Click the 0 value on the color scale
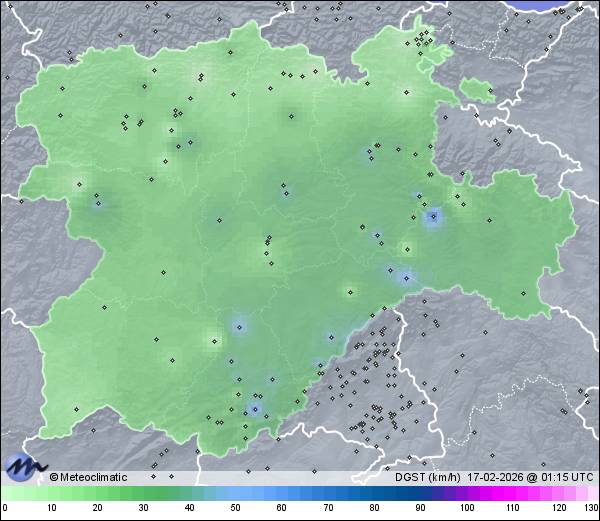Screen dimensions: 600x521 pos(4,508)
